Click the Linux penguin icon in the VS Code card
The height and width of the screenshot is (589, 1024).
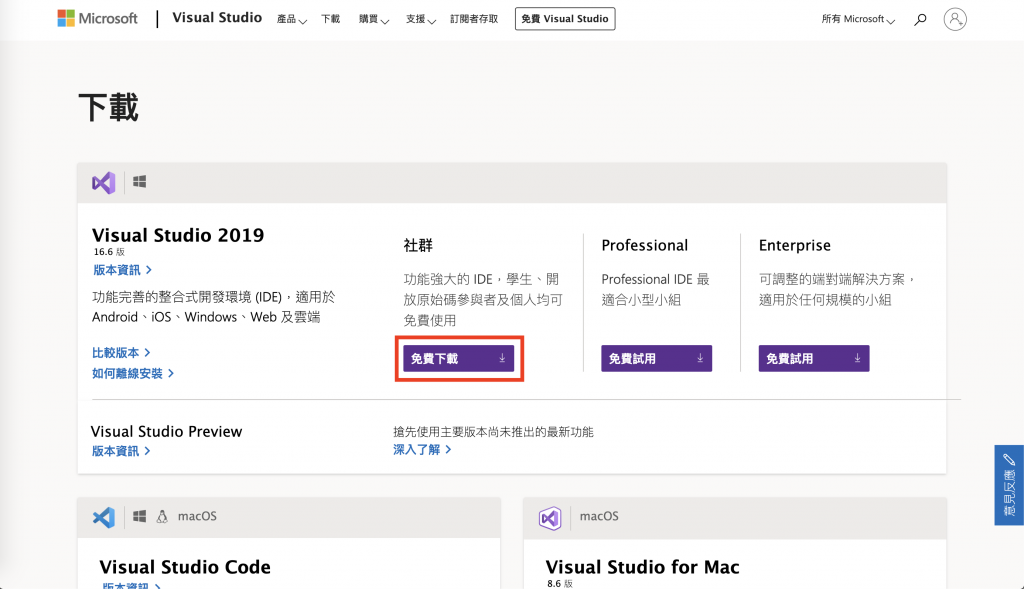(162, 517)
